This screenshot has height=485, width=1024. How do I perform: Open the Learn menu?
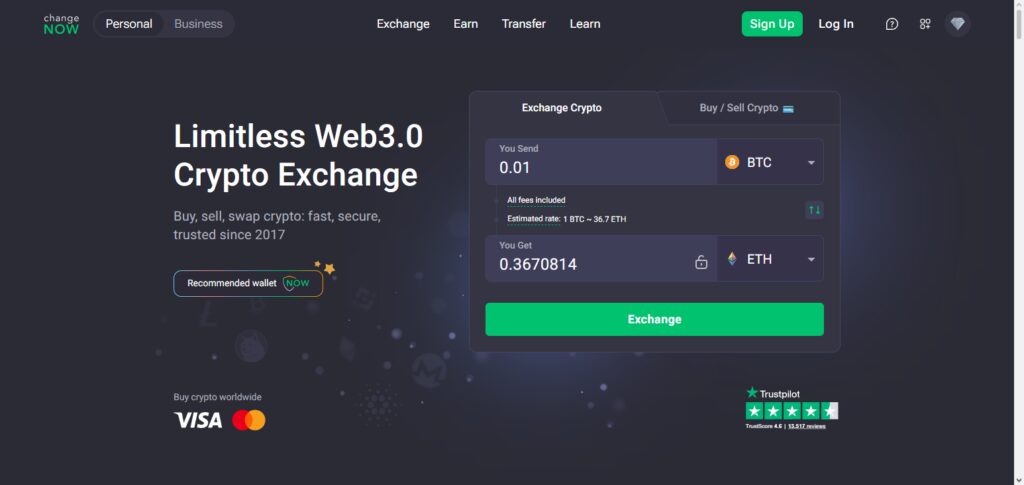[x=585, y=24]
